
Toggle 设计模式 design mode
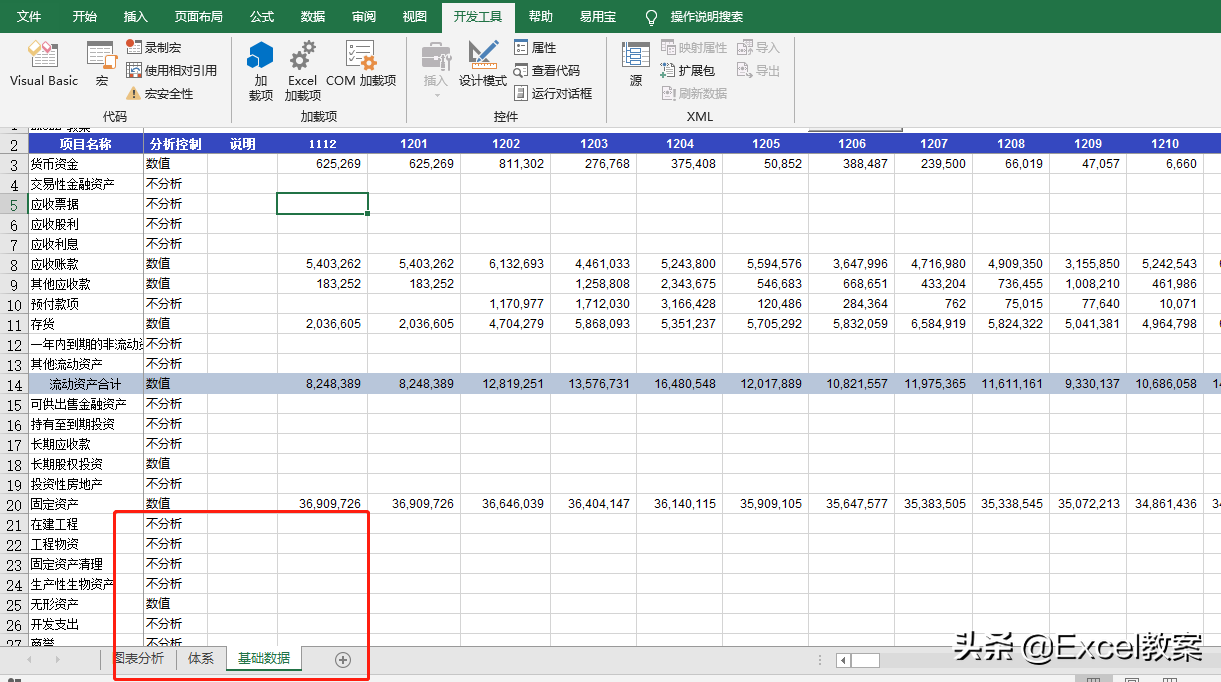[483, 64]
